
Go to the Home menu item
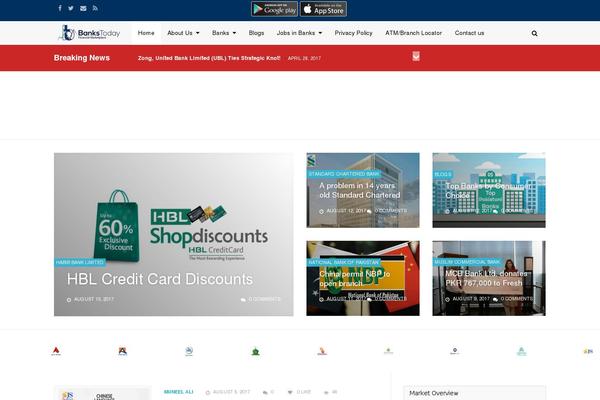click(146, 33)
